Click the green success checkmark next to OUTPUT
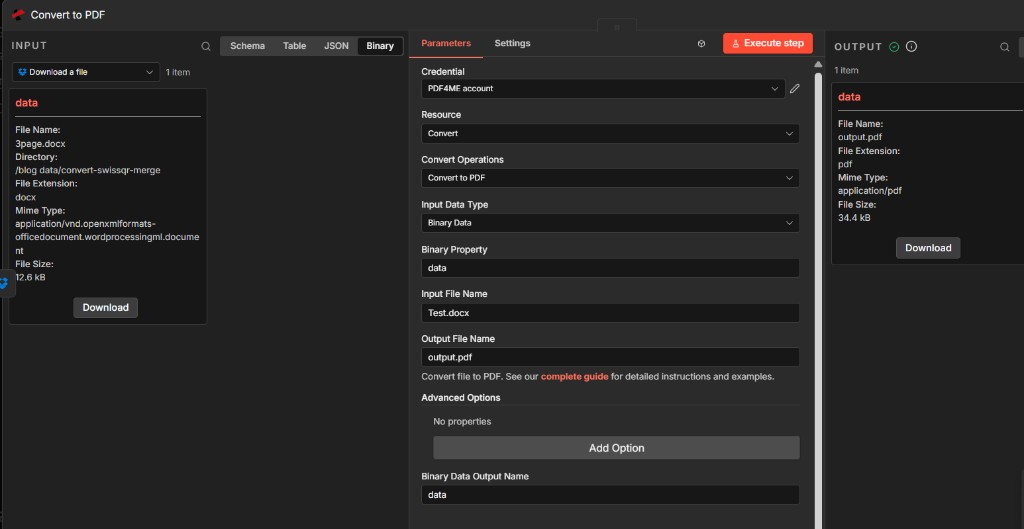The width and height of the screenshot is (1024, 529). [x=894, y=47]
